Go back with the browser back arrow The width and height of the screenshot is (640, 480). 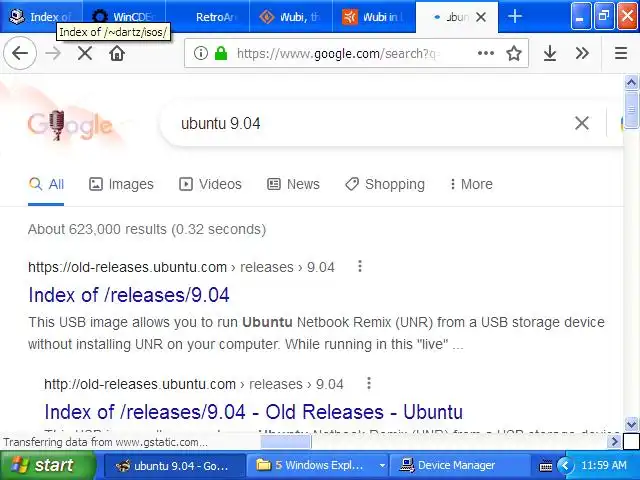[x=20, y=53]
